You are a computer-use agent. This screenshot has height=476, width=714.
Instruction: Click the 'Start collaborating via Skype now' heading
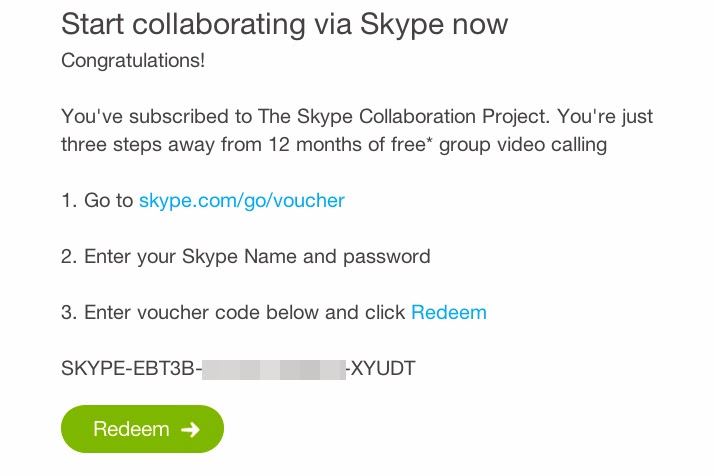pos(284,23)
